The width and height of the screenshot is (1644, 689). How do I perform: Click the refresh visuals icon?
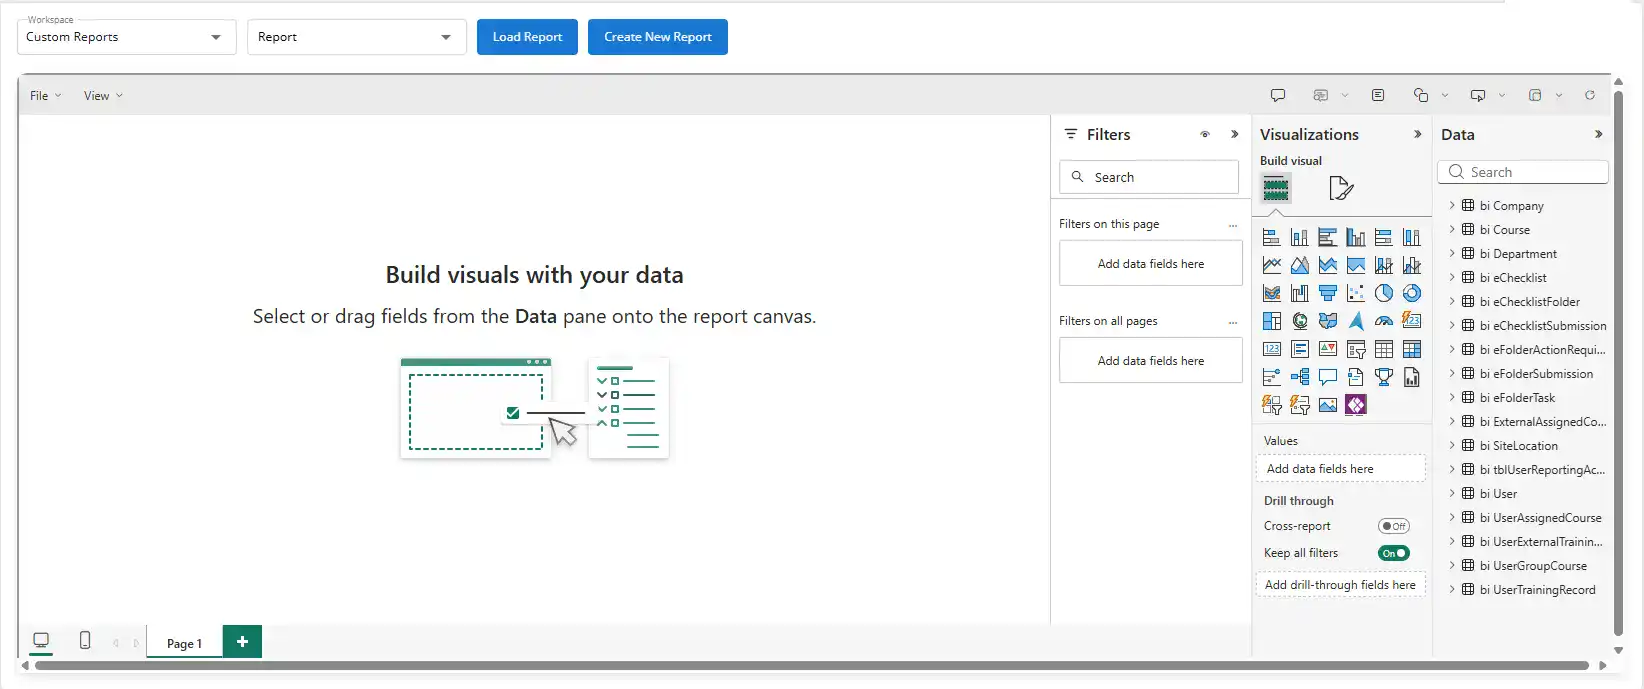click(1589, 95)
